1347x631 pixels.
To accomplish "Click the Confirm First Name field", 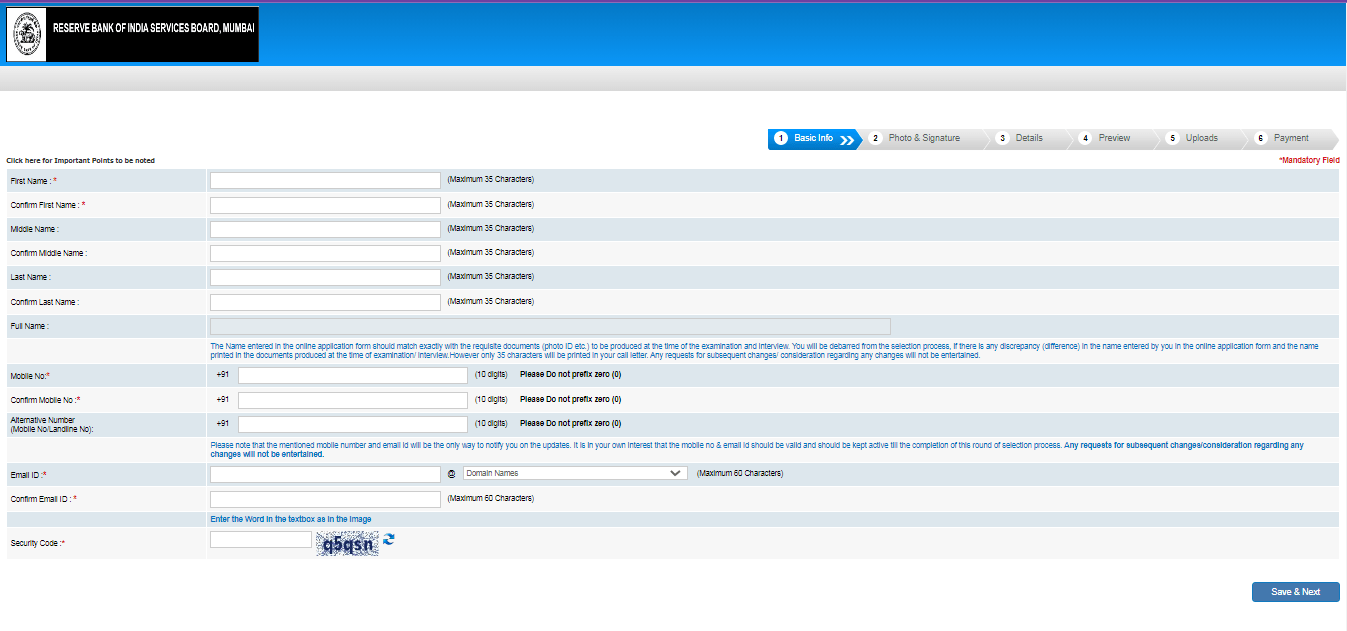I will pos(325,205).
